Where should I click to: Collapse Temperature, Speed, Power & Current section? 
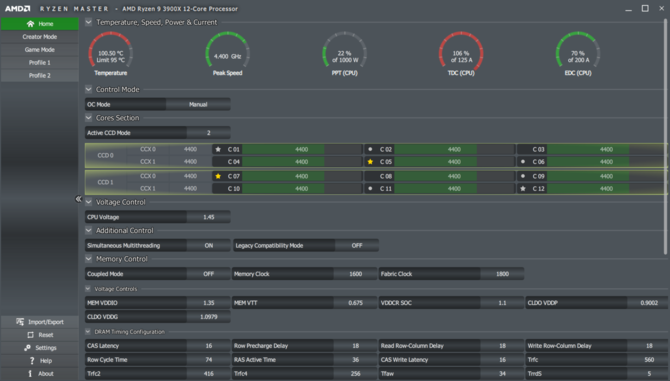88,22
